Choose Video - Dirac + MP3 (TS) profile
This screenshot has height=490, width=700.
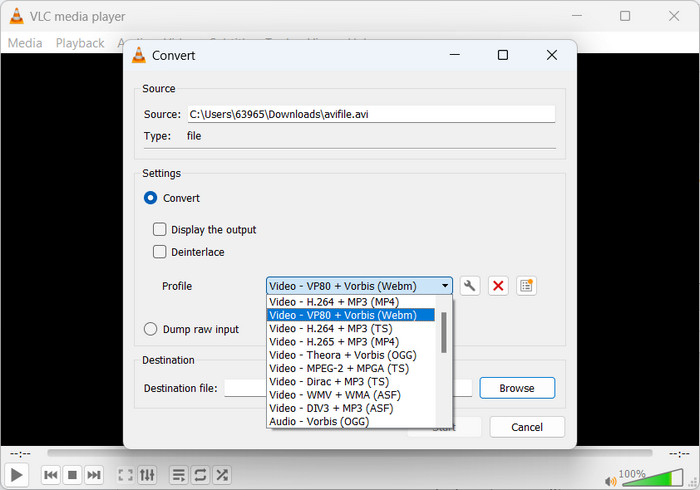351,382
